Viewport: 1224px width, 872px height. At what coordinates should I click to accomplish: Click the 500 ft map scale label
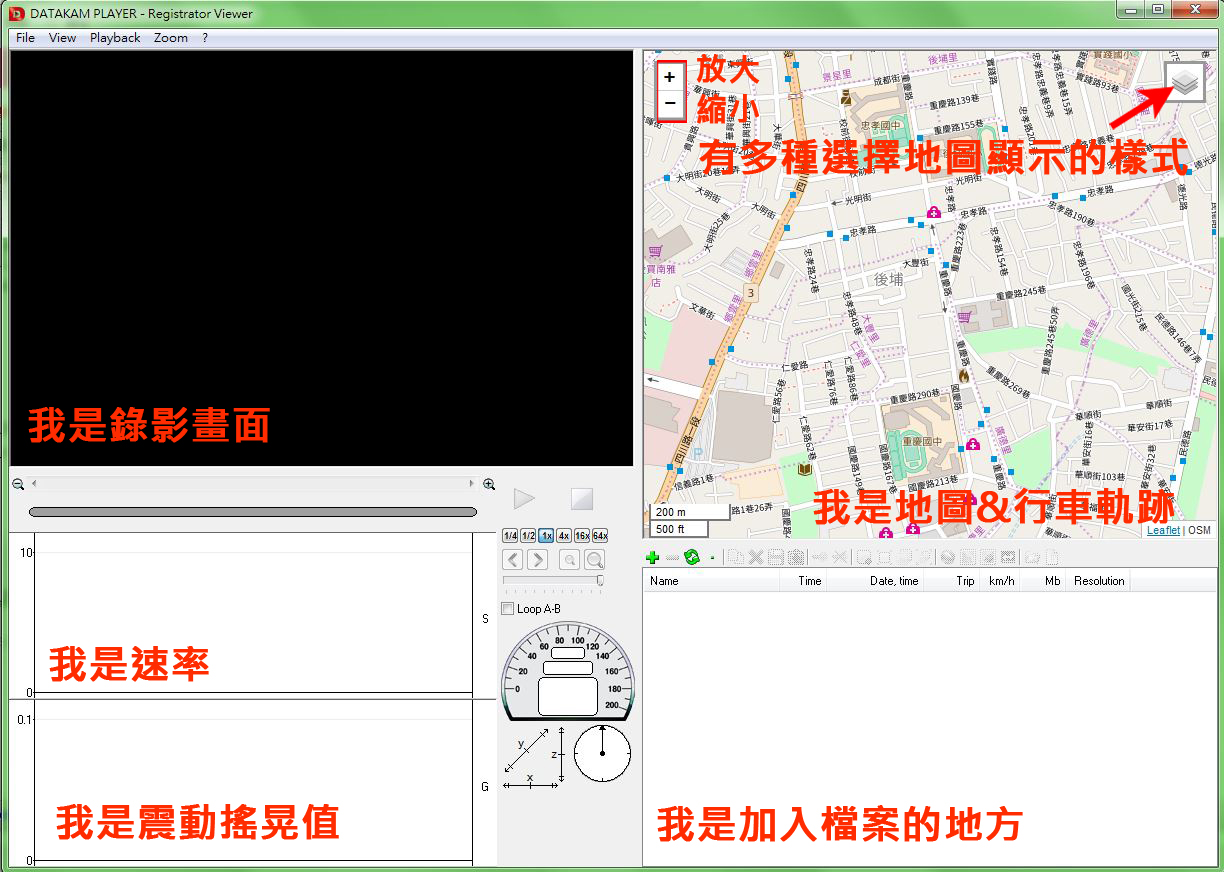[x=678, y=529]
